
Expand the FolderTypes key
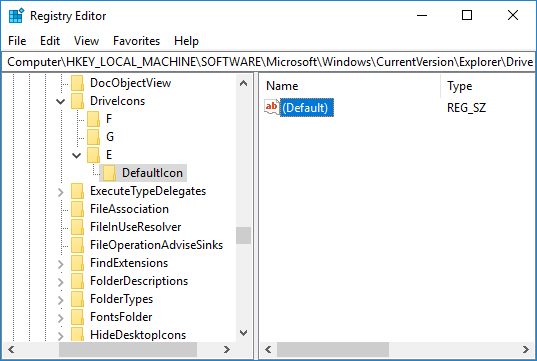[61, 300]
